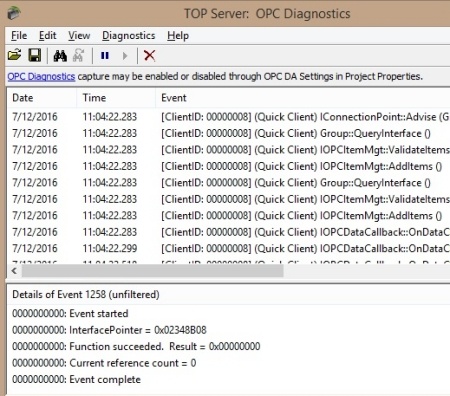The image size is (450, 396).
Task: Clear the log with red X icon
Action: [149, 55]
